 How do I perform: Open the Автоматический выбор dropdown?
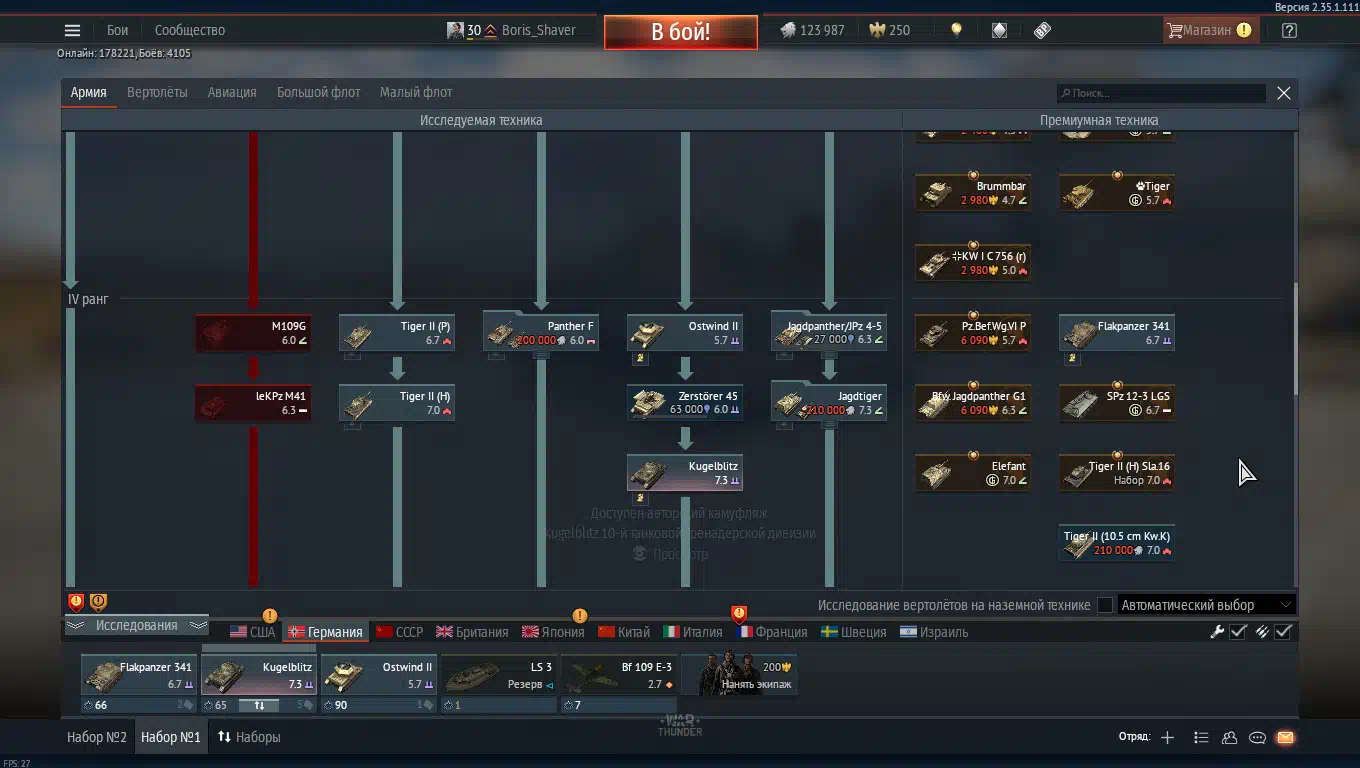click(1207, 605)
